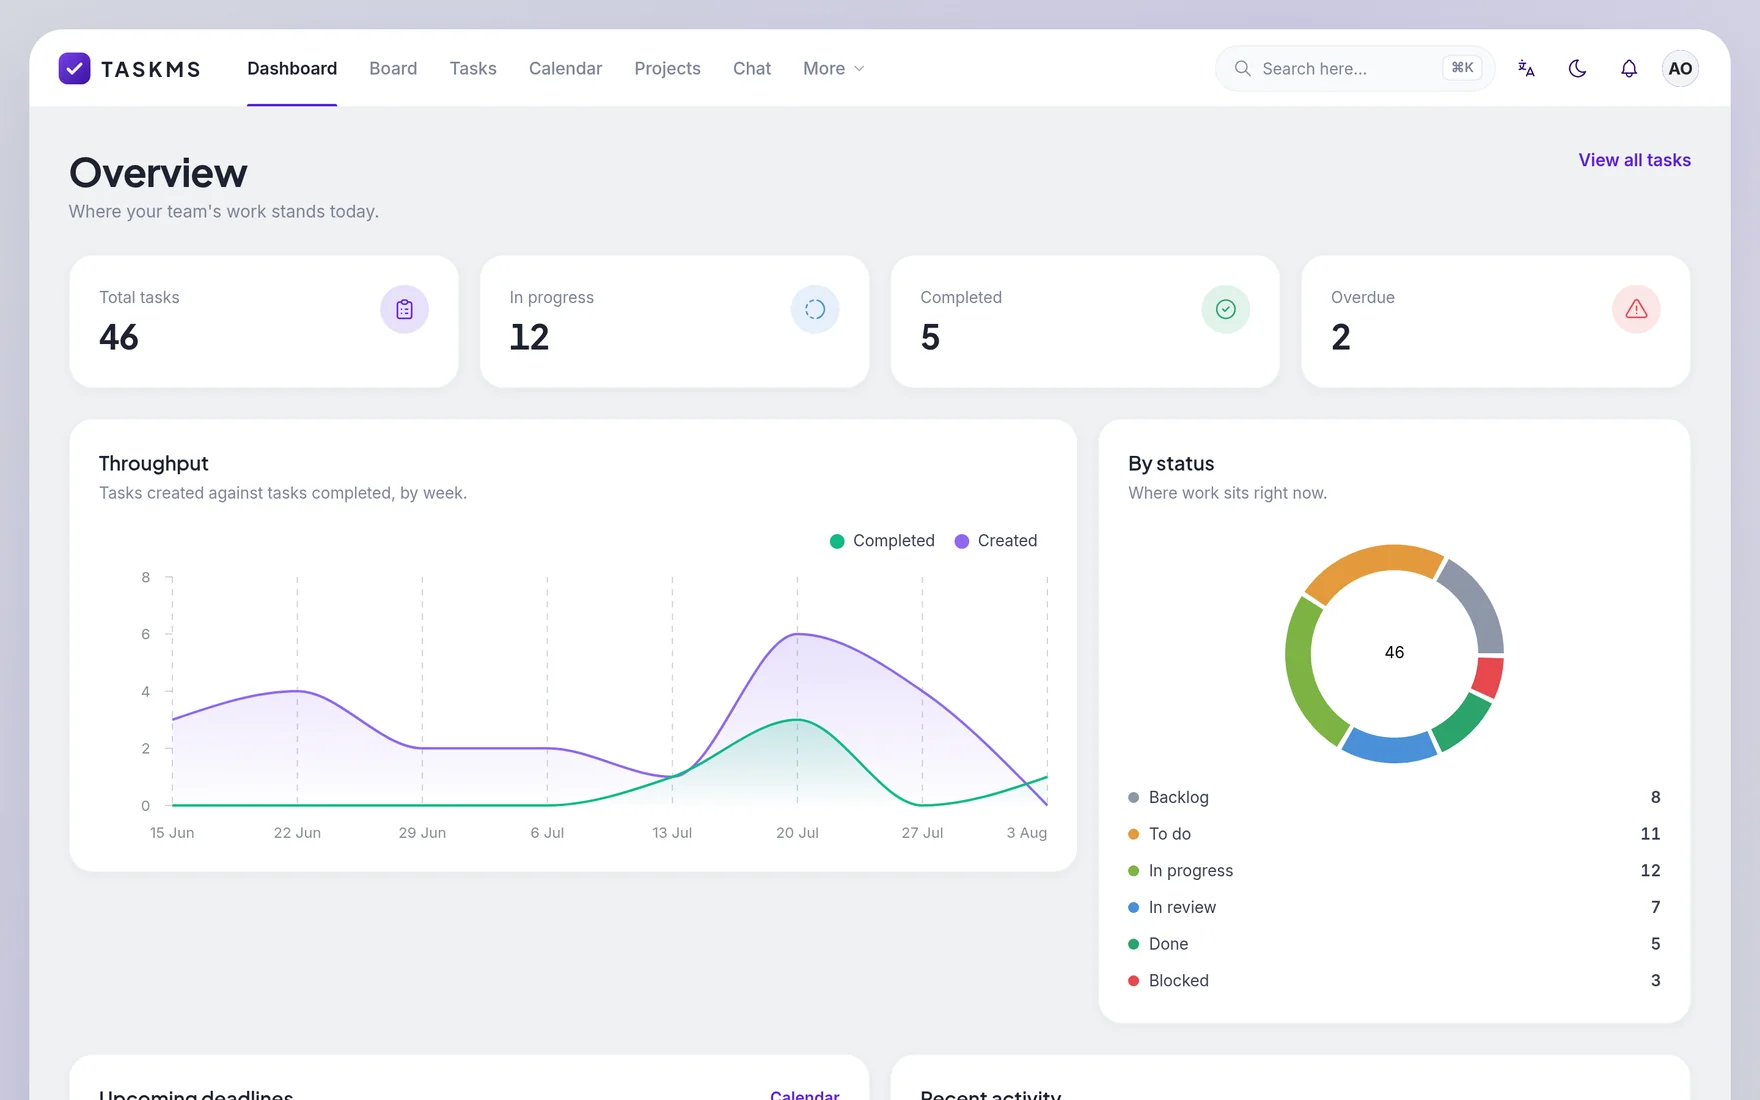Click the In progress green legend dot
Viewport: 1760px width, 1100px height.
tap(1133, 871)
